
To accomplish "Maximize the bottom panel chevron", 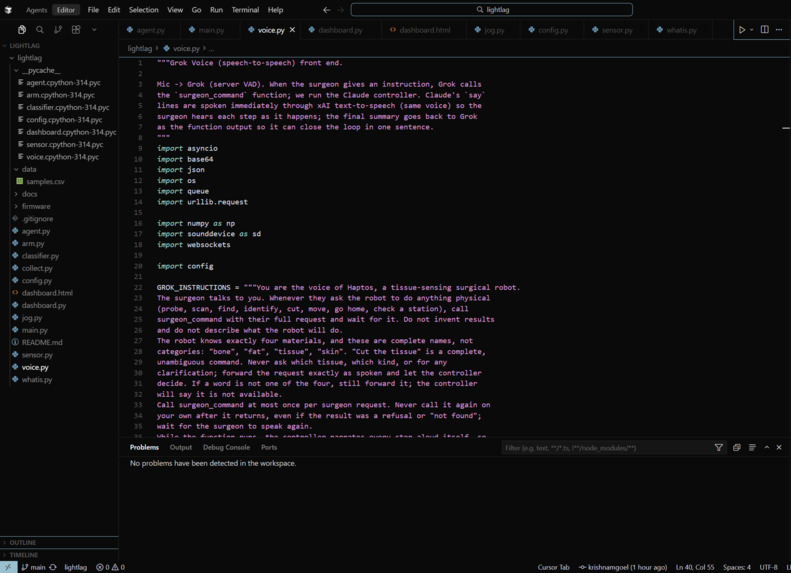I will click(767, 447).
